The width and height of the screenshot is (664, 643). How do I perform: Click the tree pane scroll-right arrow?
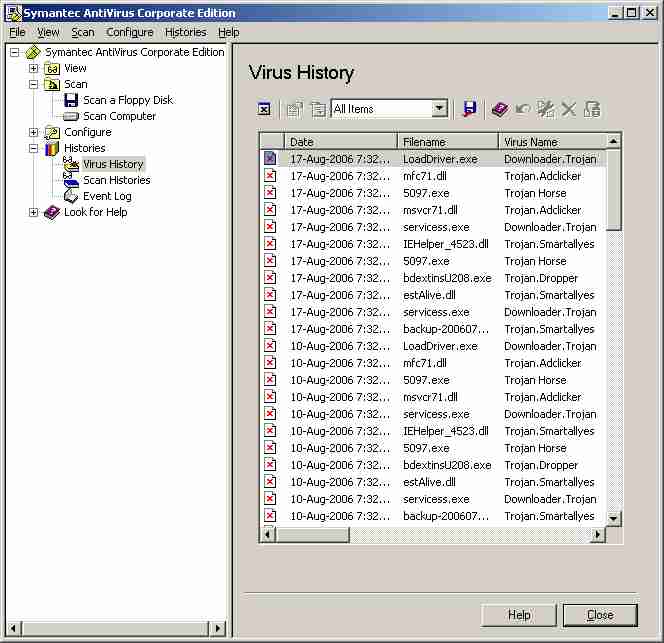(218, 628)
